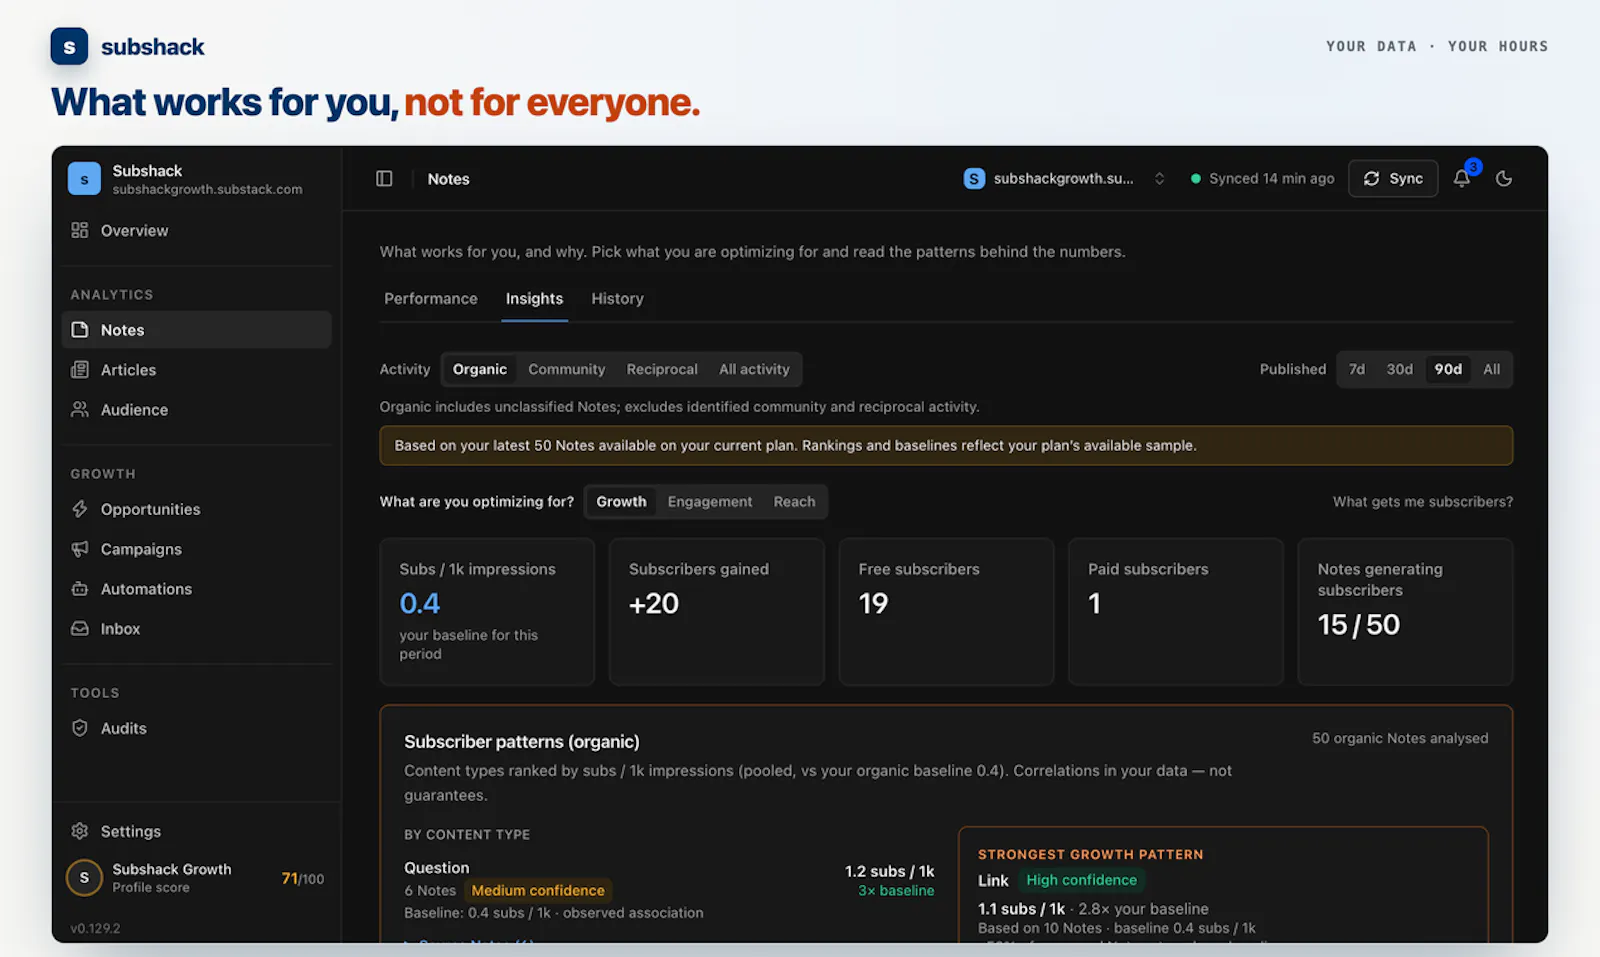Click the subshack logo icon
Image resolution: width=1600 pixels, height=957 pixels.
tap(69, 46)
